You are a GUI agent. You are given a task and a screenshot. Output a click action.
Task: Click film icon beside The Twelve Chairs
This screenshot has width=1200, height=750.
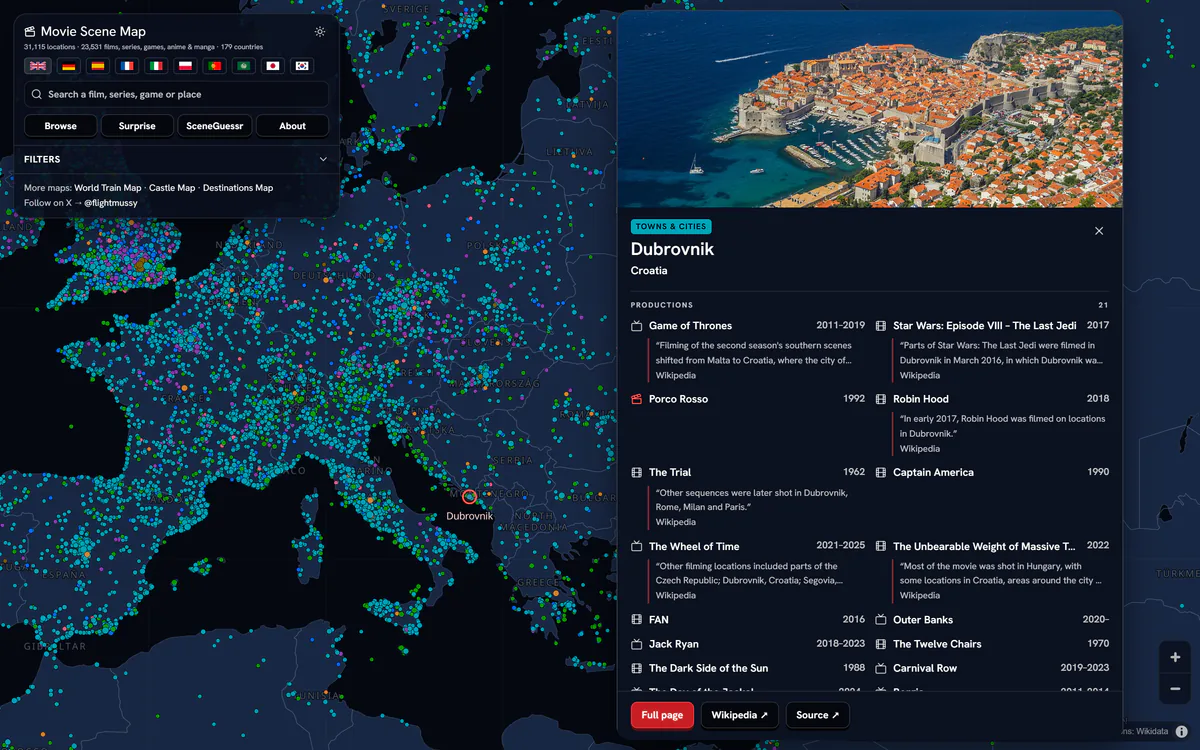881,644
